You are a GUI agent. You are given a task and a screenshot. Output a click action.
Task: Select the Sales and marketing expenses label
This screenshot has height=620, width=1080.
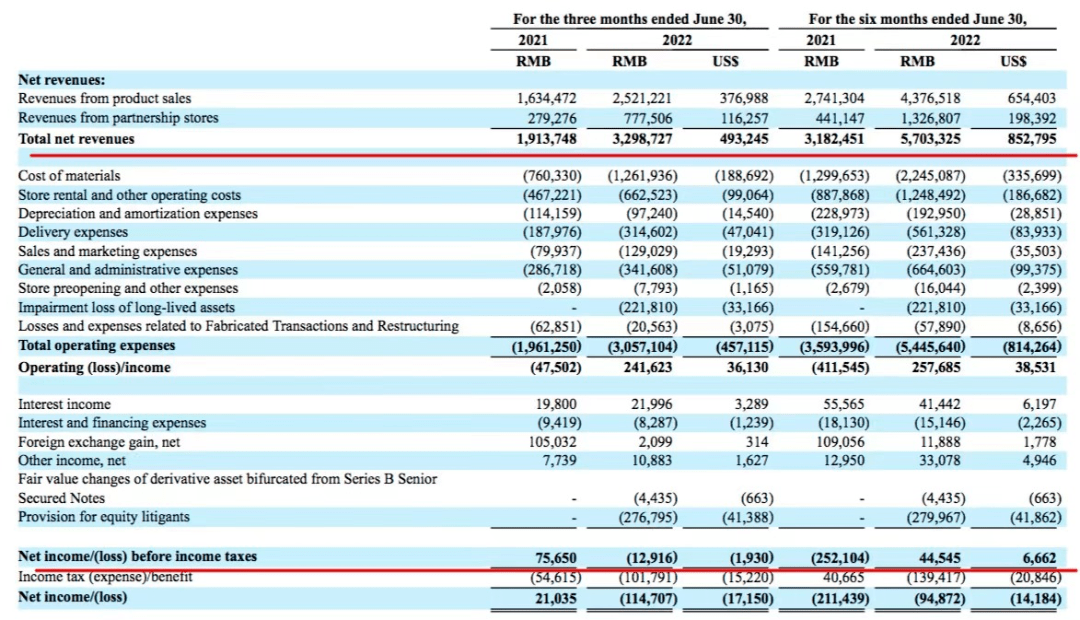click(107, 251)
